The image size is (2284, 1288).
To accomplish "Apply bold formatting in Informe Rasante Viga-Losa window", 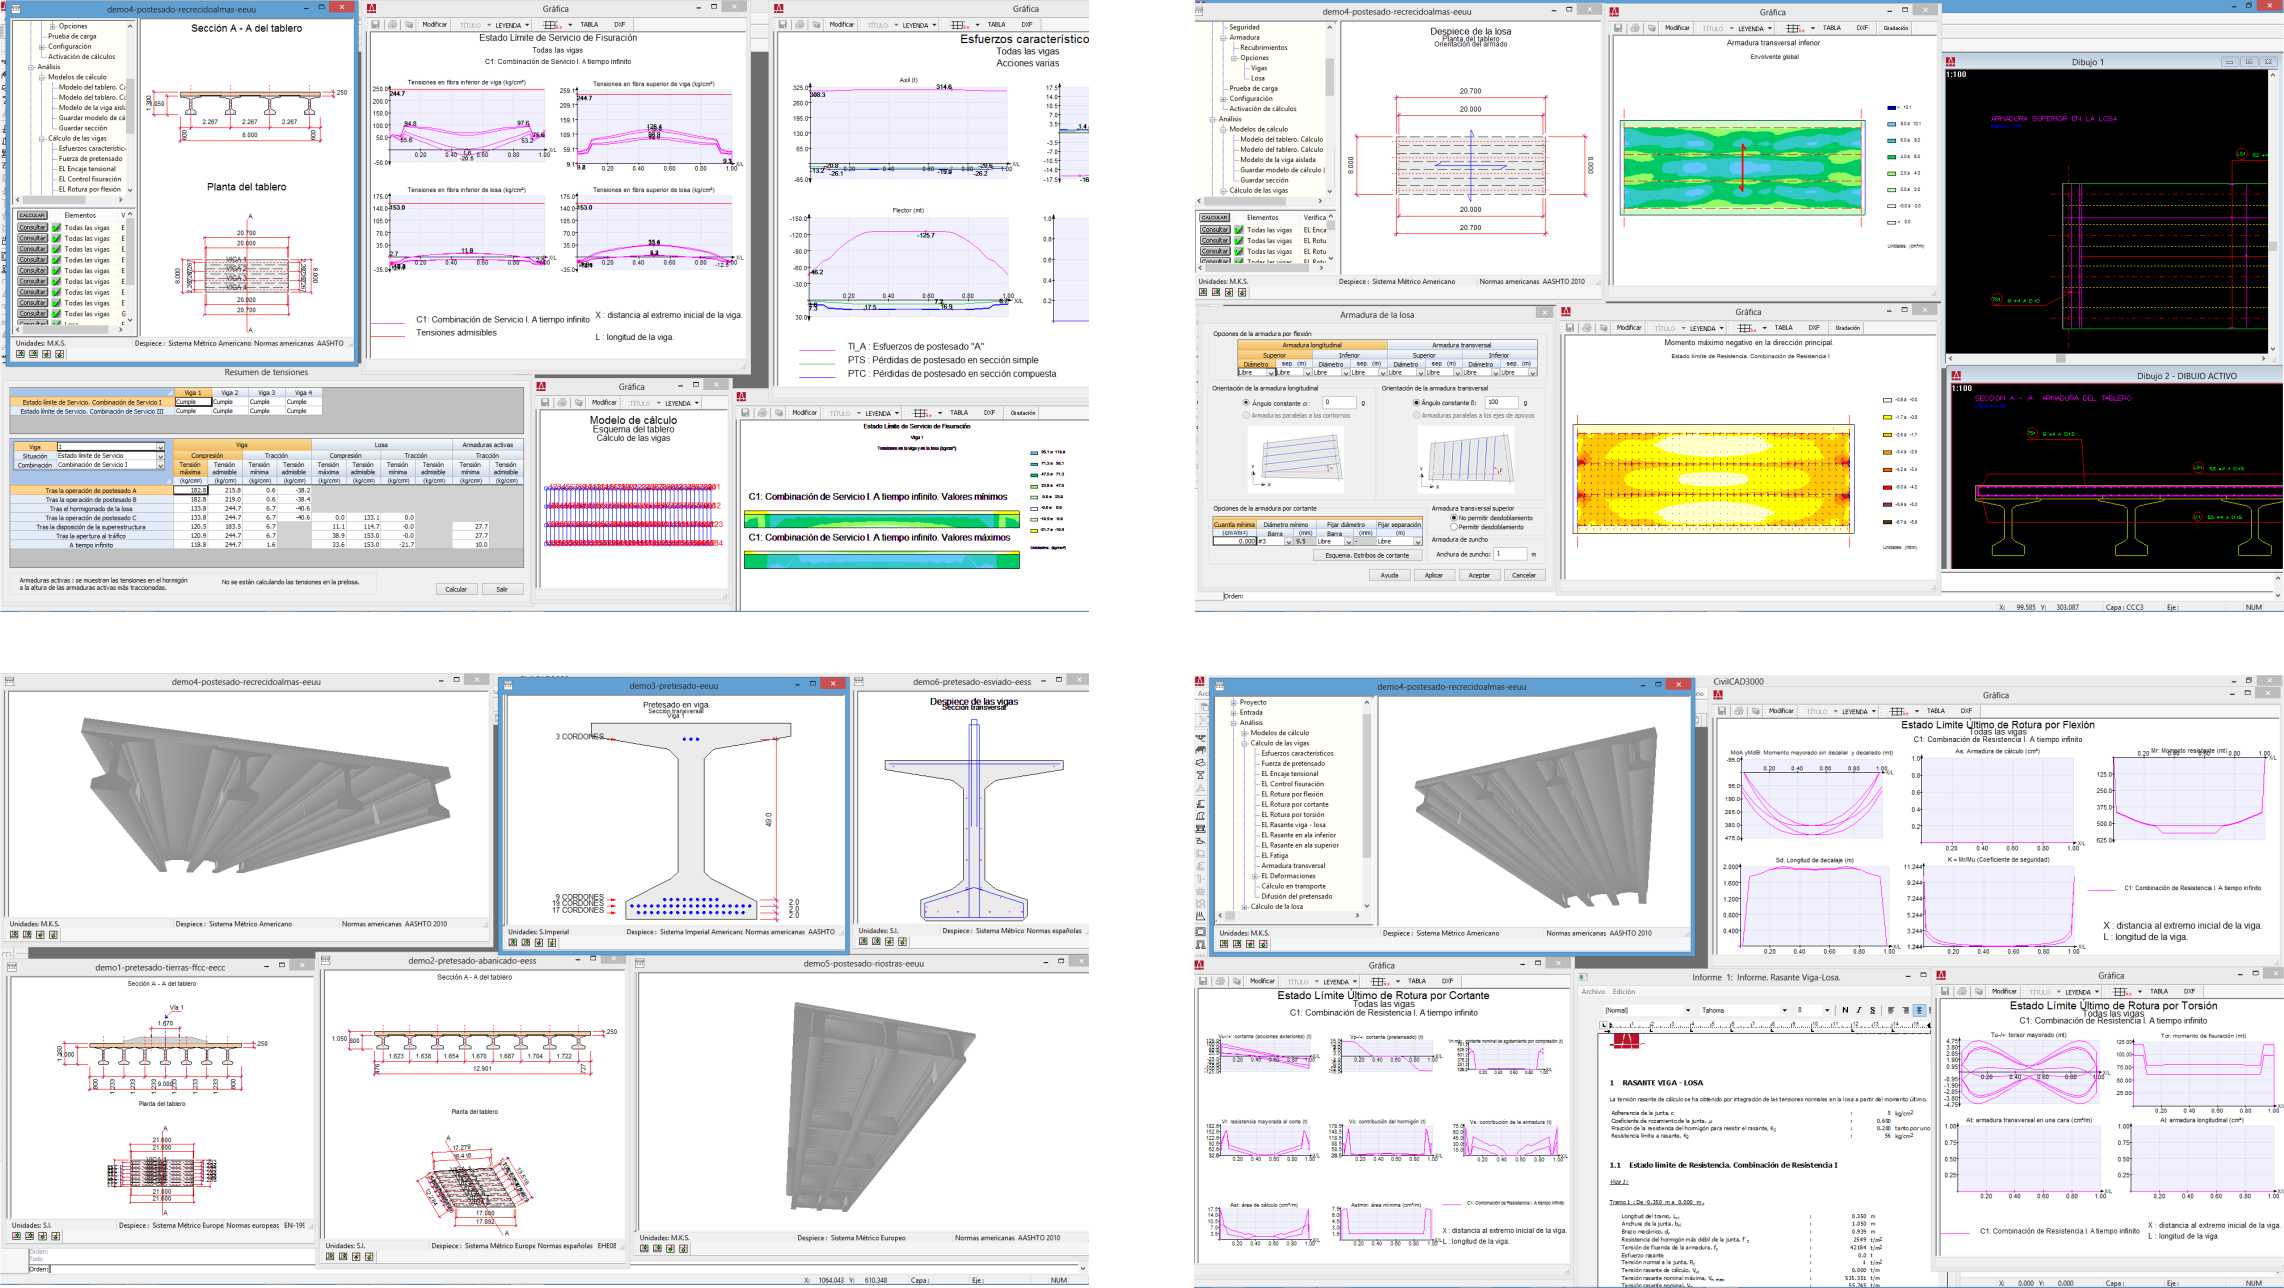I will pos(1845,1010).
